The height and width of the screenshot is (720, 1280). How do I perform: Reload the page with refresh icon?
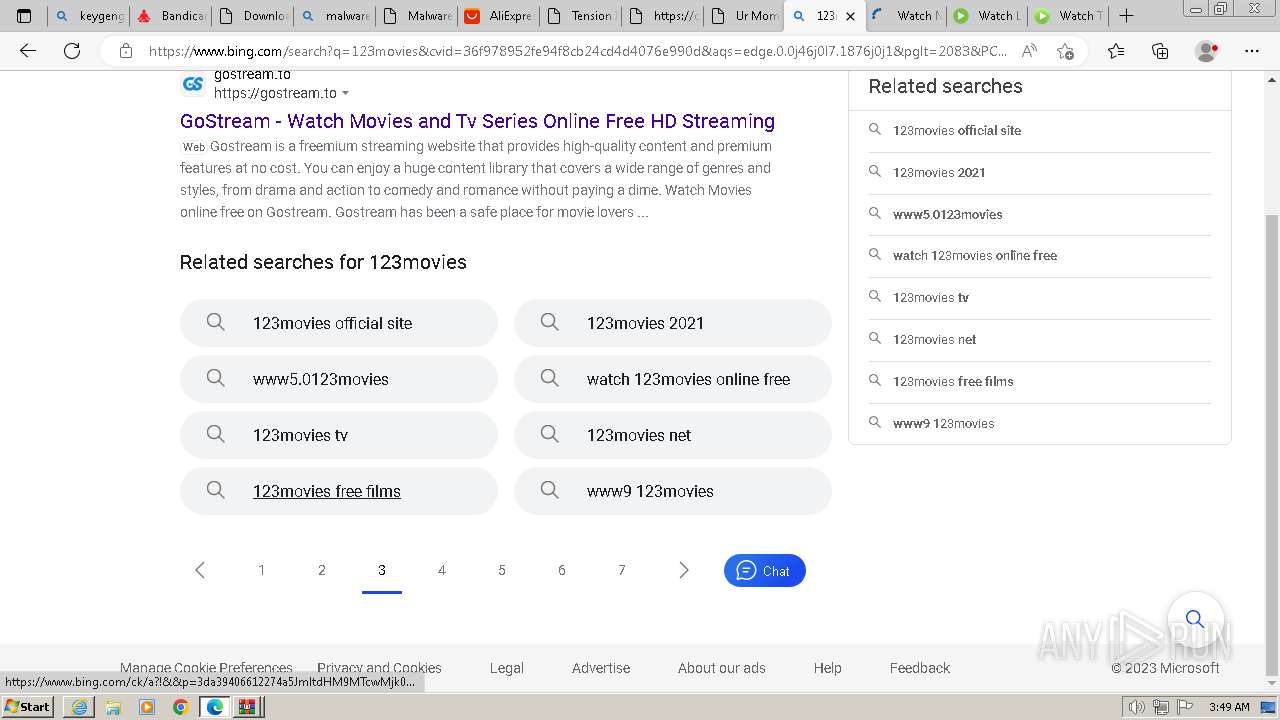72,51
